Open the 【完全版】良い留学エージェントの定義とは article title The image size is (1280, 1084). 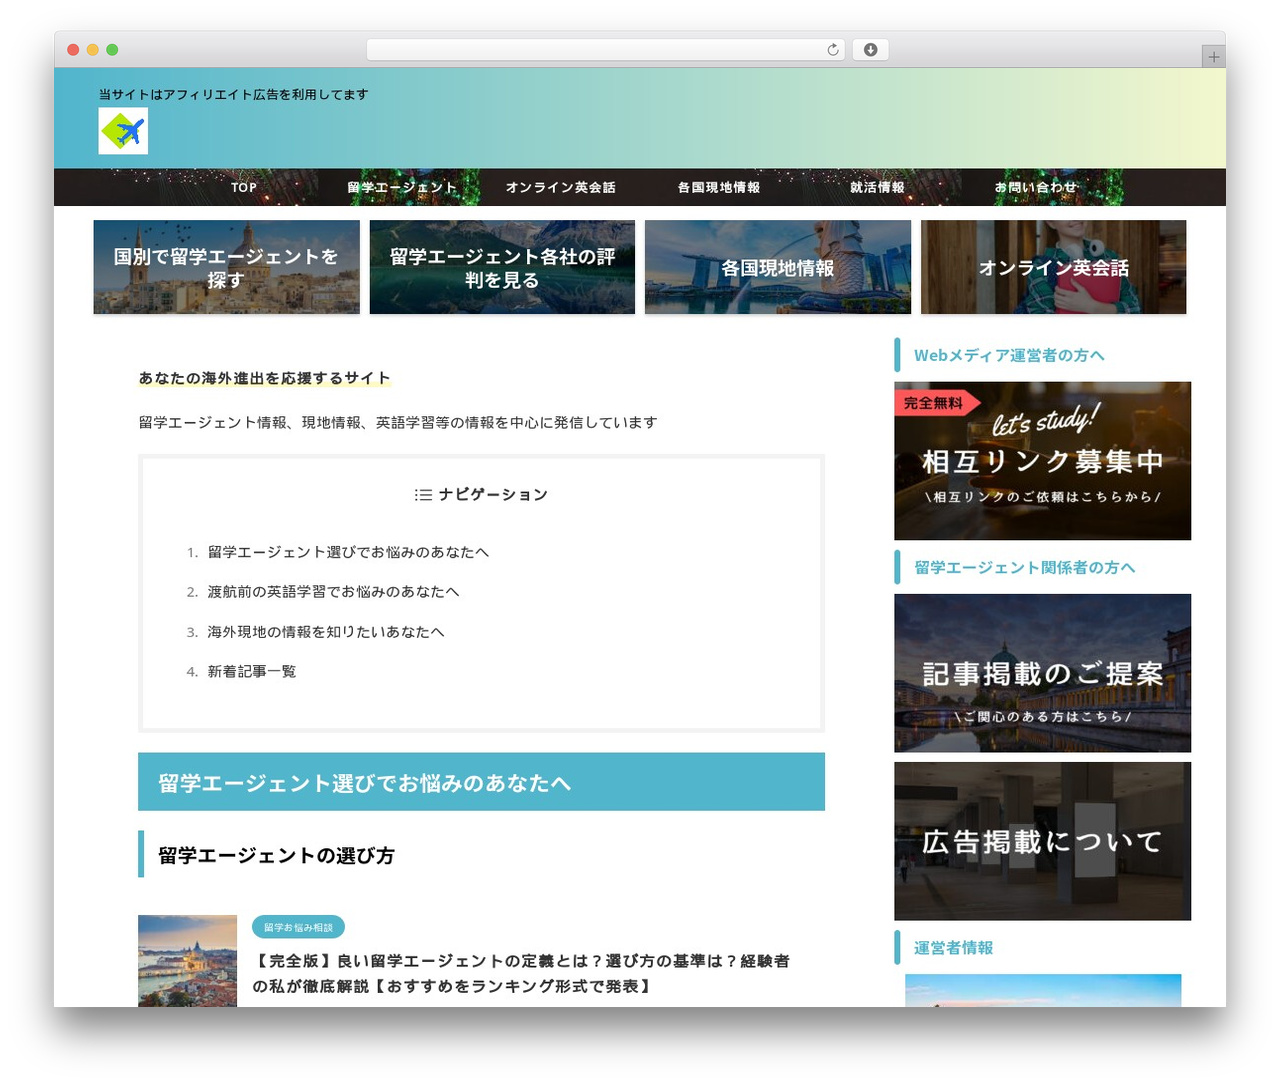pos(521,973)
